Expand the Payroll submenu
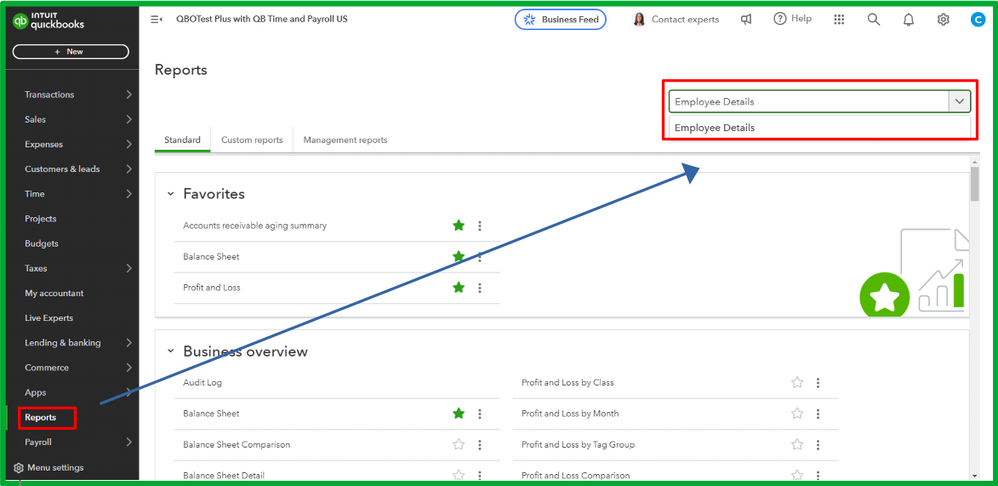 click(129, 442)
